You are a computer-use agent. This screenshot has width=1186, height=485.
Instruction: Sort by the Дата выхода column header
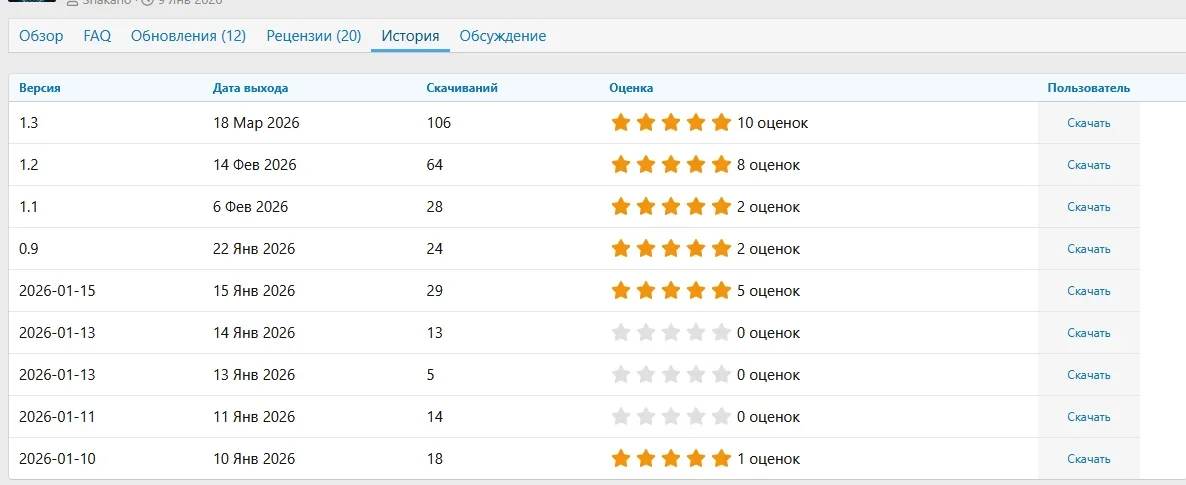[250, 88]
